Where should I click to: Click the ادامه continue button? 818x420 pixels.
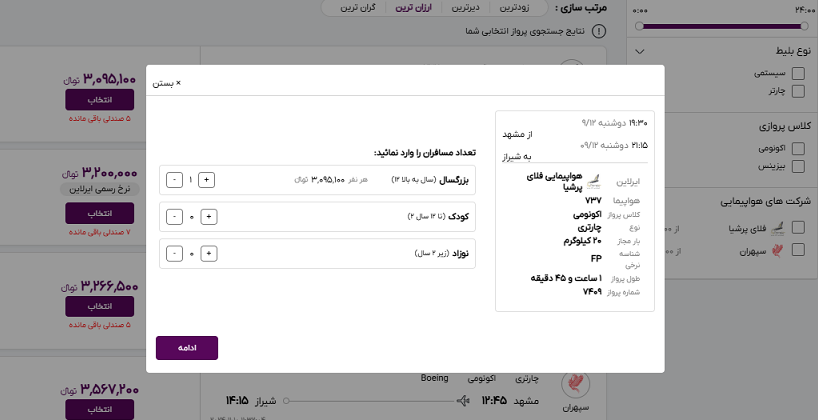click(187, 348)
